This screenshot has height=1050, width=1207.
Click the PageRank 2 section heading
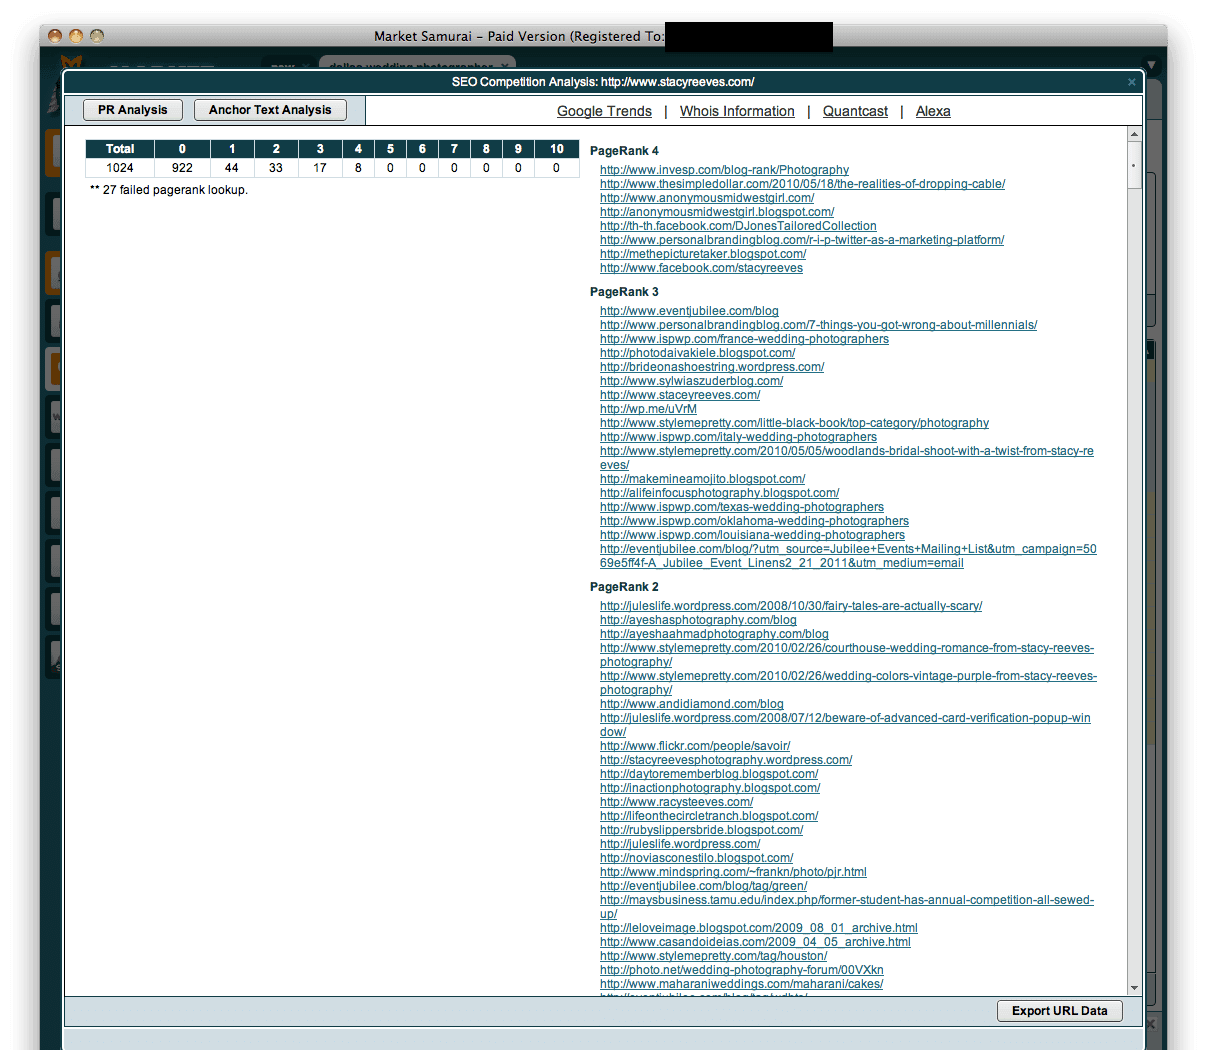tap(624, 587)
